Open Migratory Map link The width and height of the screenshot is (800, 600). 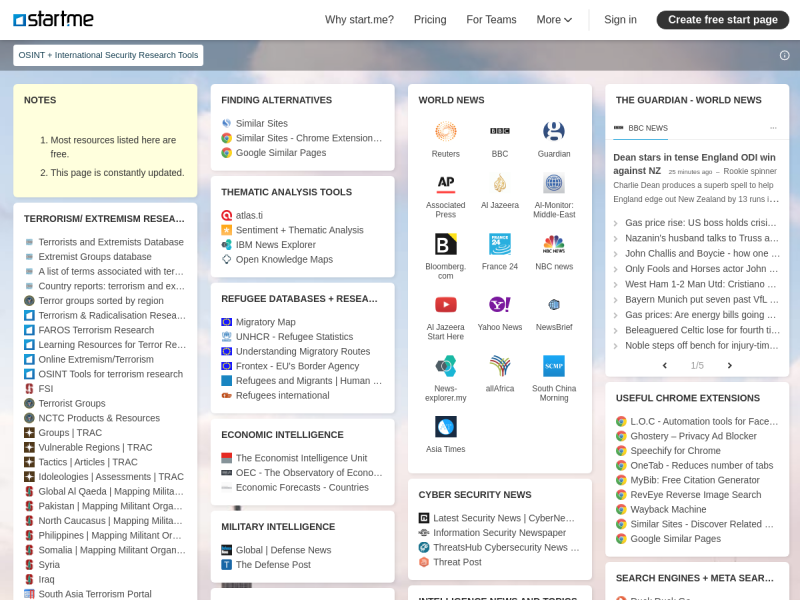point(265,322)
